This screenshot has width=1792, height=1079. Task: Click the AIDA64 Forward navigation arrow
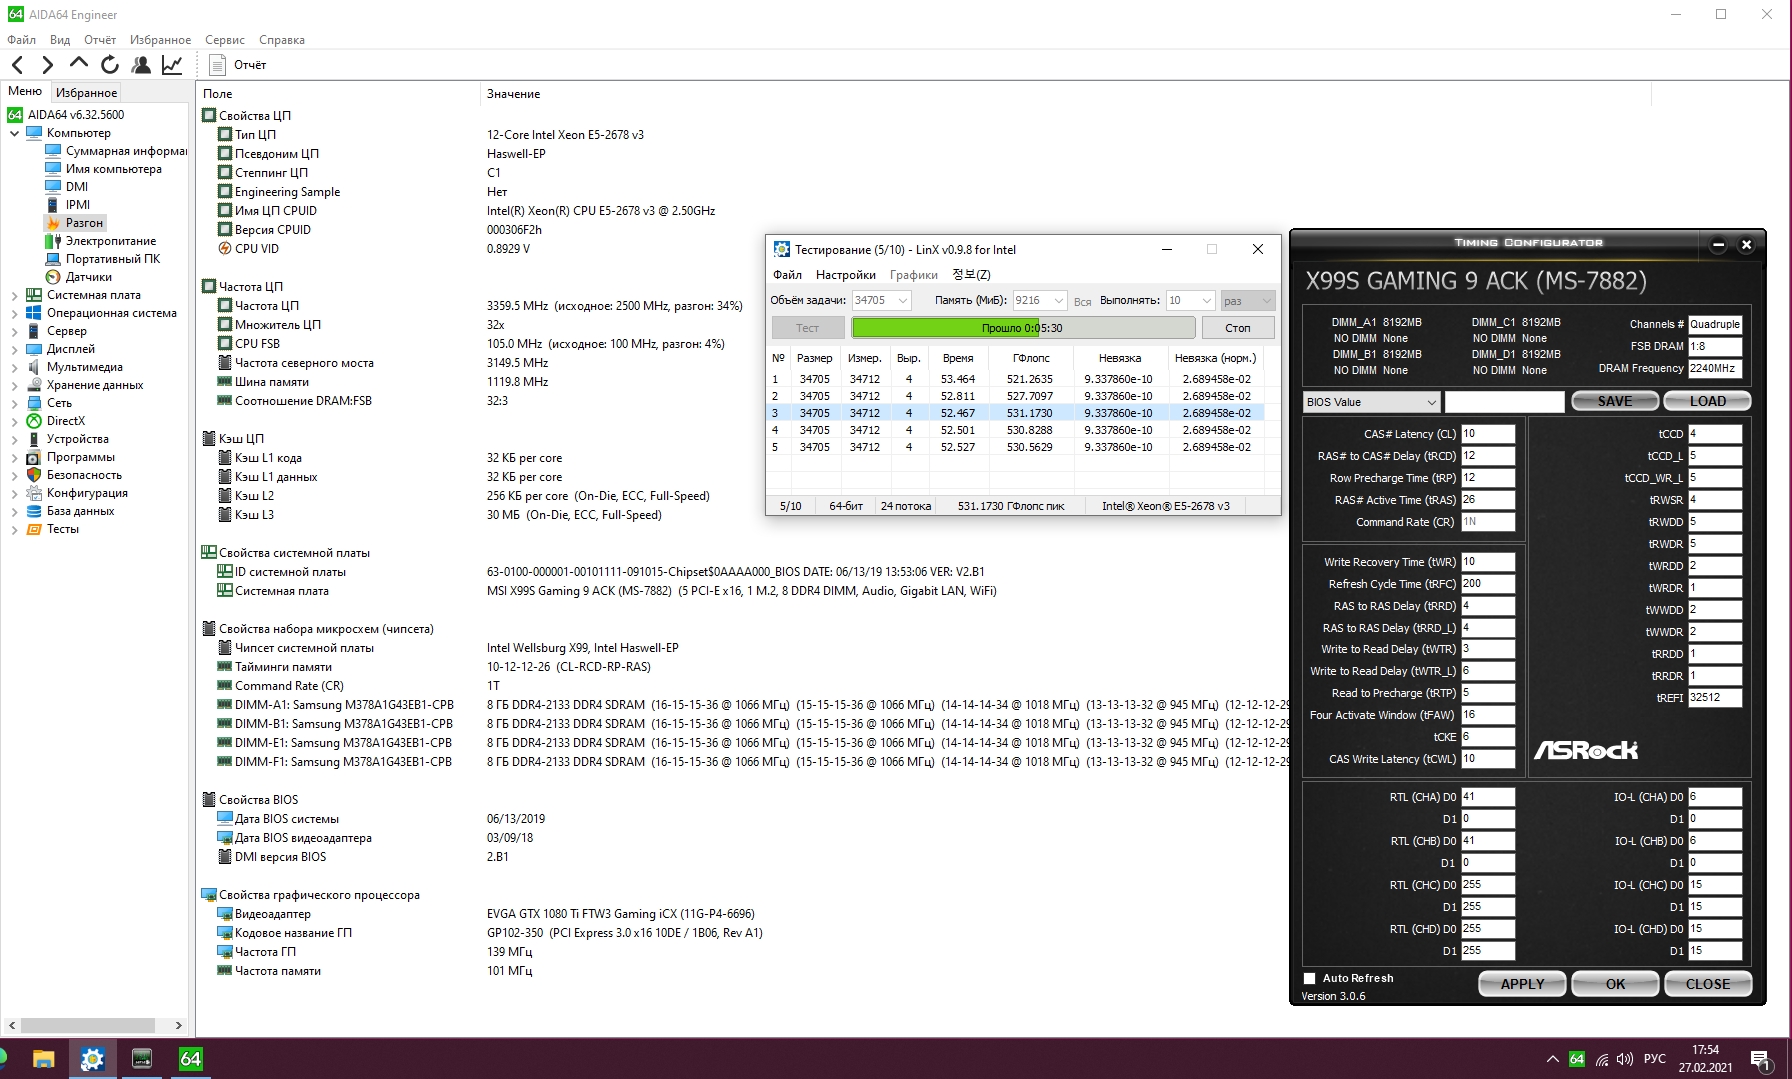click(47, 65)
